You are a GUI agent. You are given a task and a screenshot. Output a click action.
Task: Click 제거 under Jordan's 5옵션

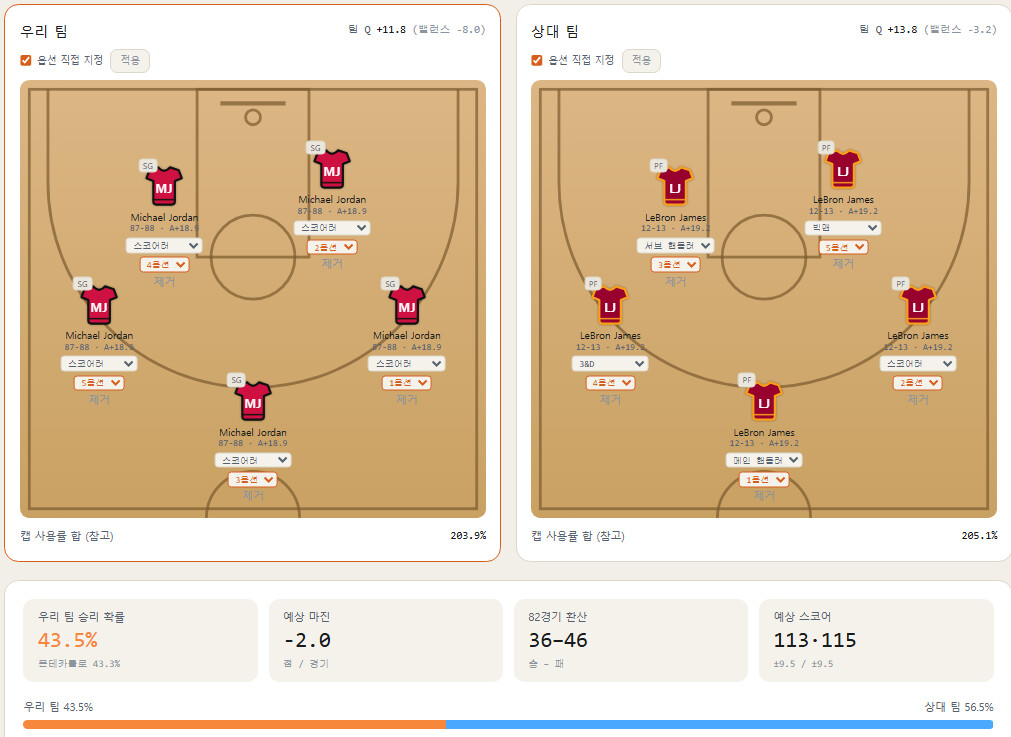99,400
